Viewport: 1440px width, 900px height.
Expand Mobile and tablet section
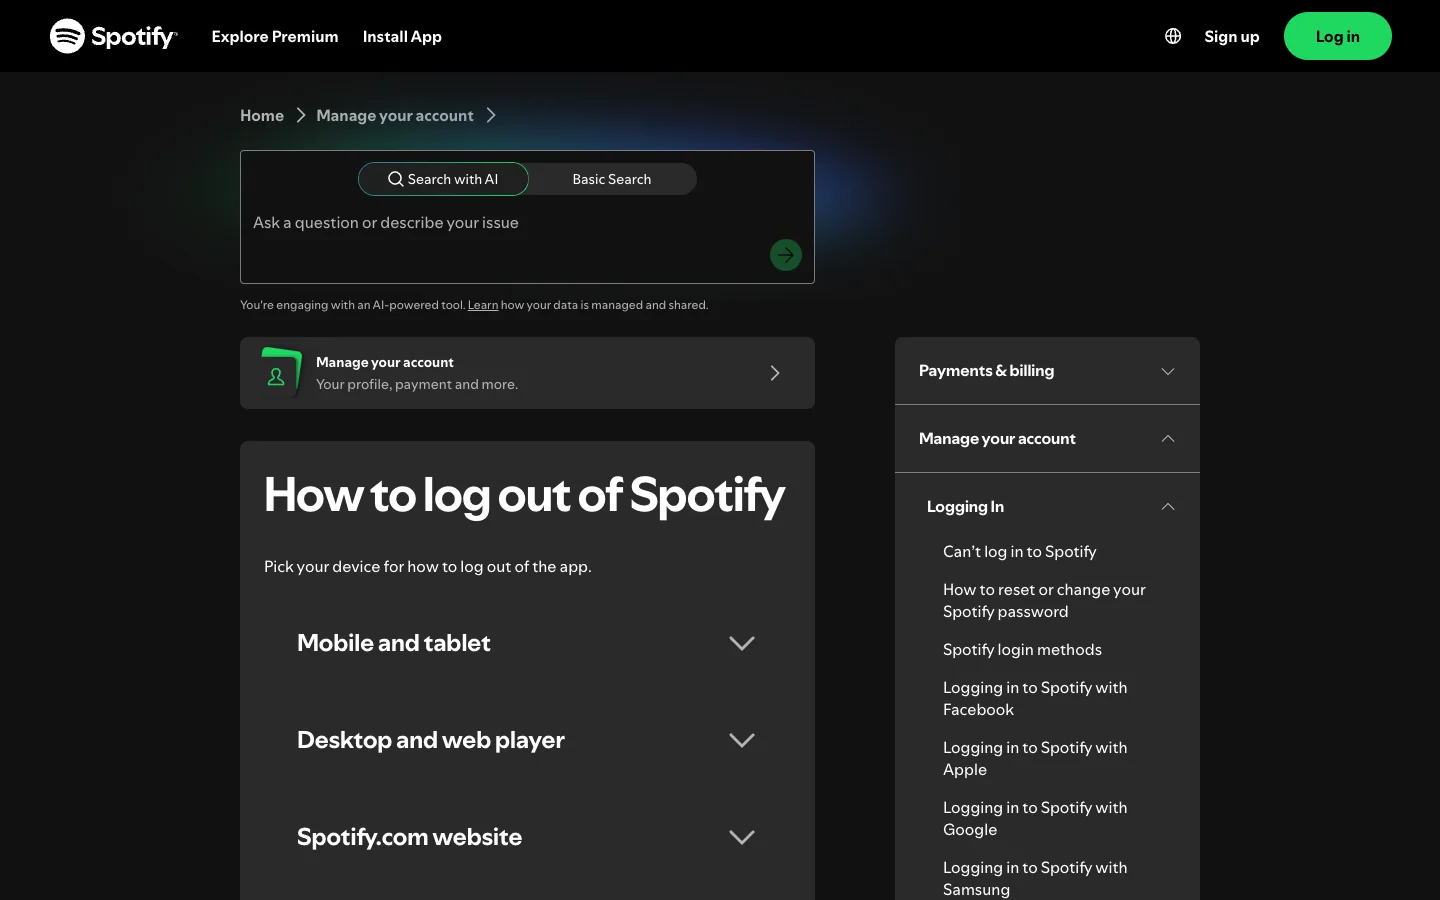[527, 643]
